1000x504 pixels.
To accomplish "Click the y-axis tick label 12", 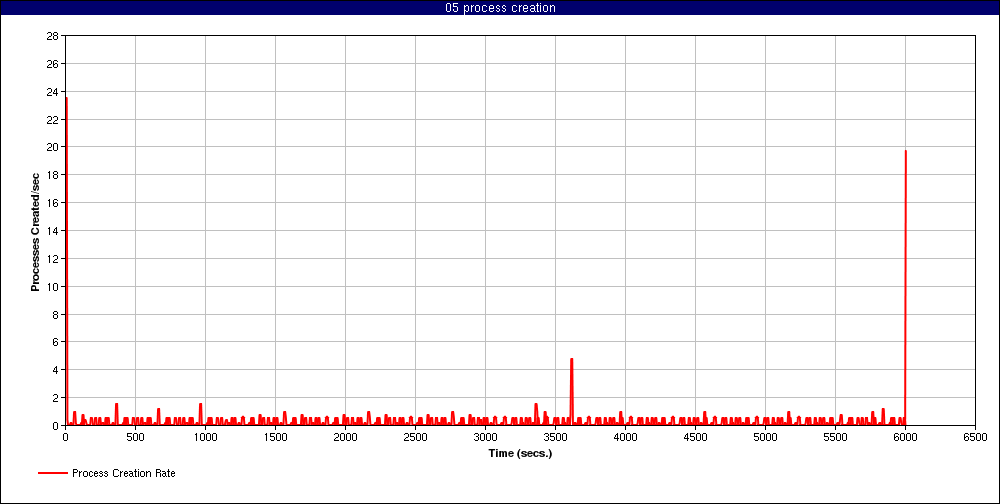I will [x=53, y=258].
